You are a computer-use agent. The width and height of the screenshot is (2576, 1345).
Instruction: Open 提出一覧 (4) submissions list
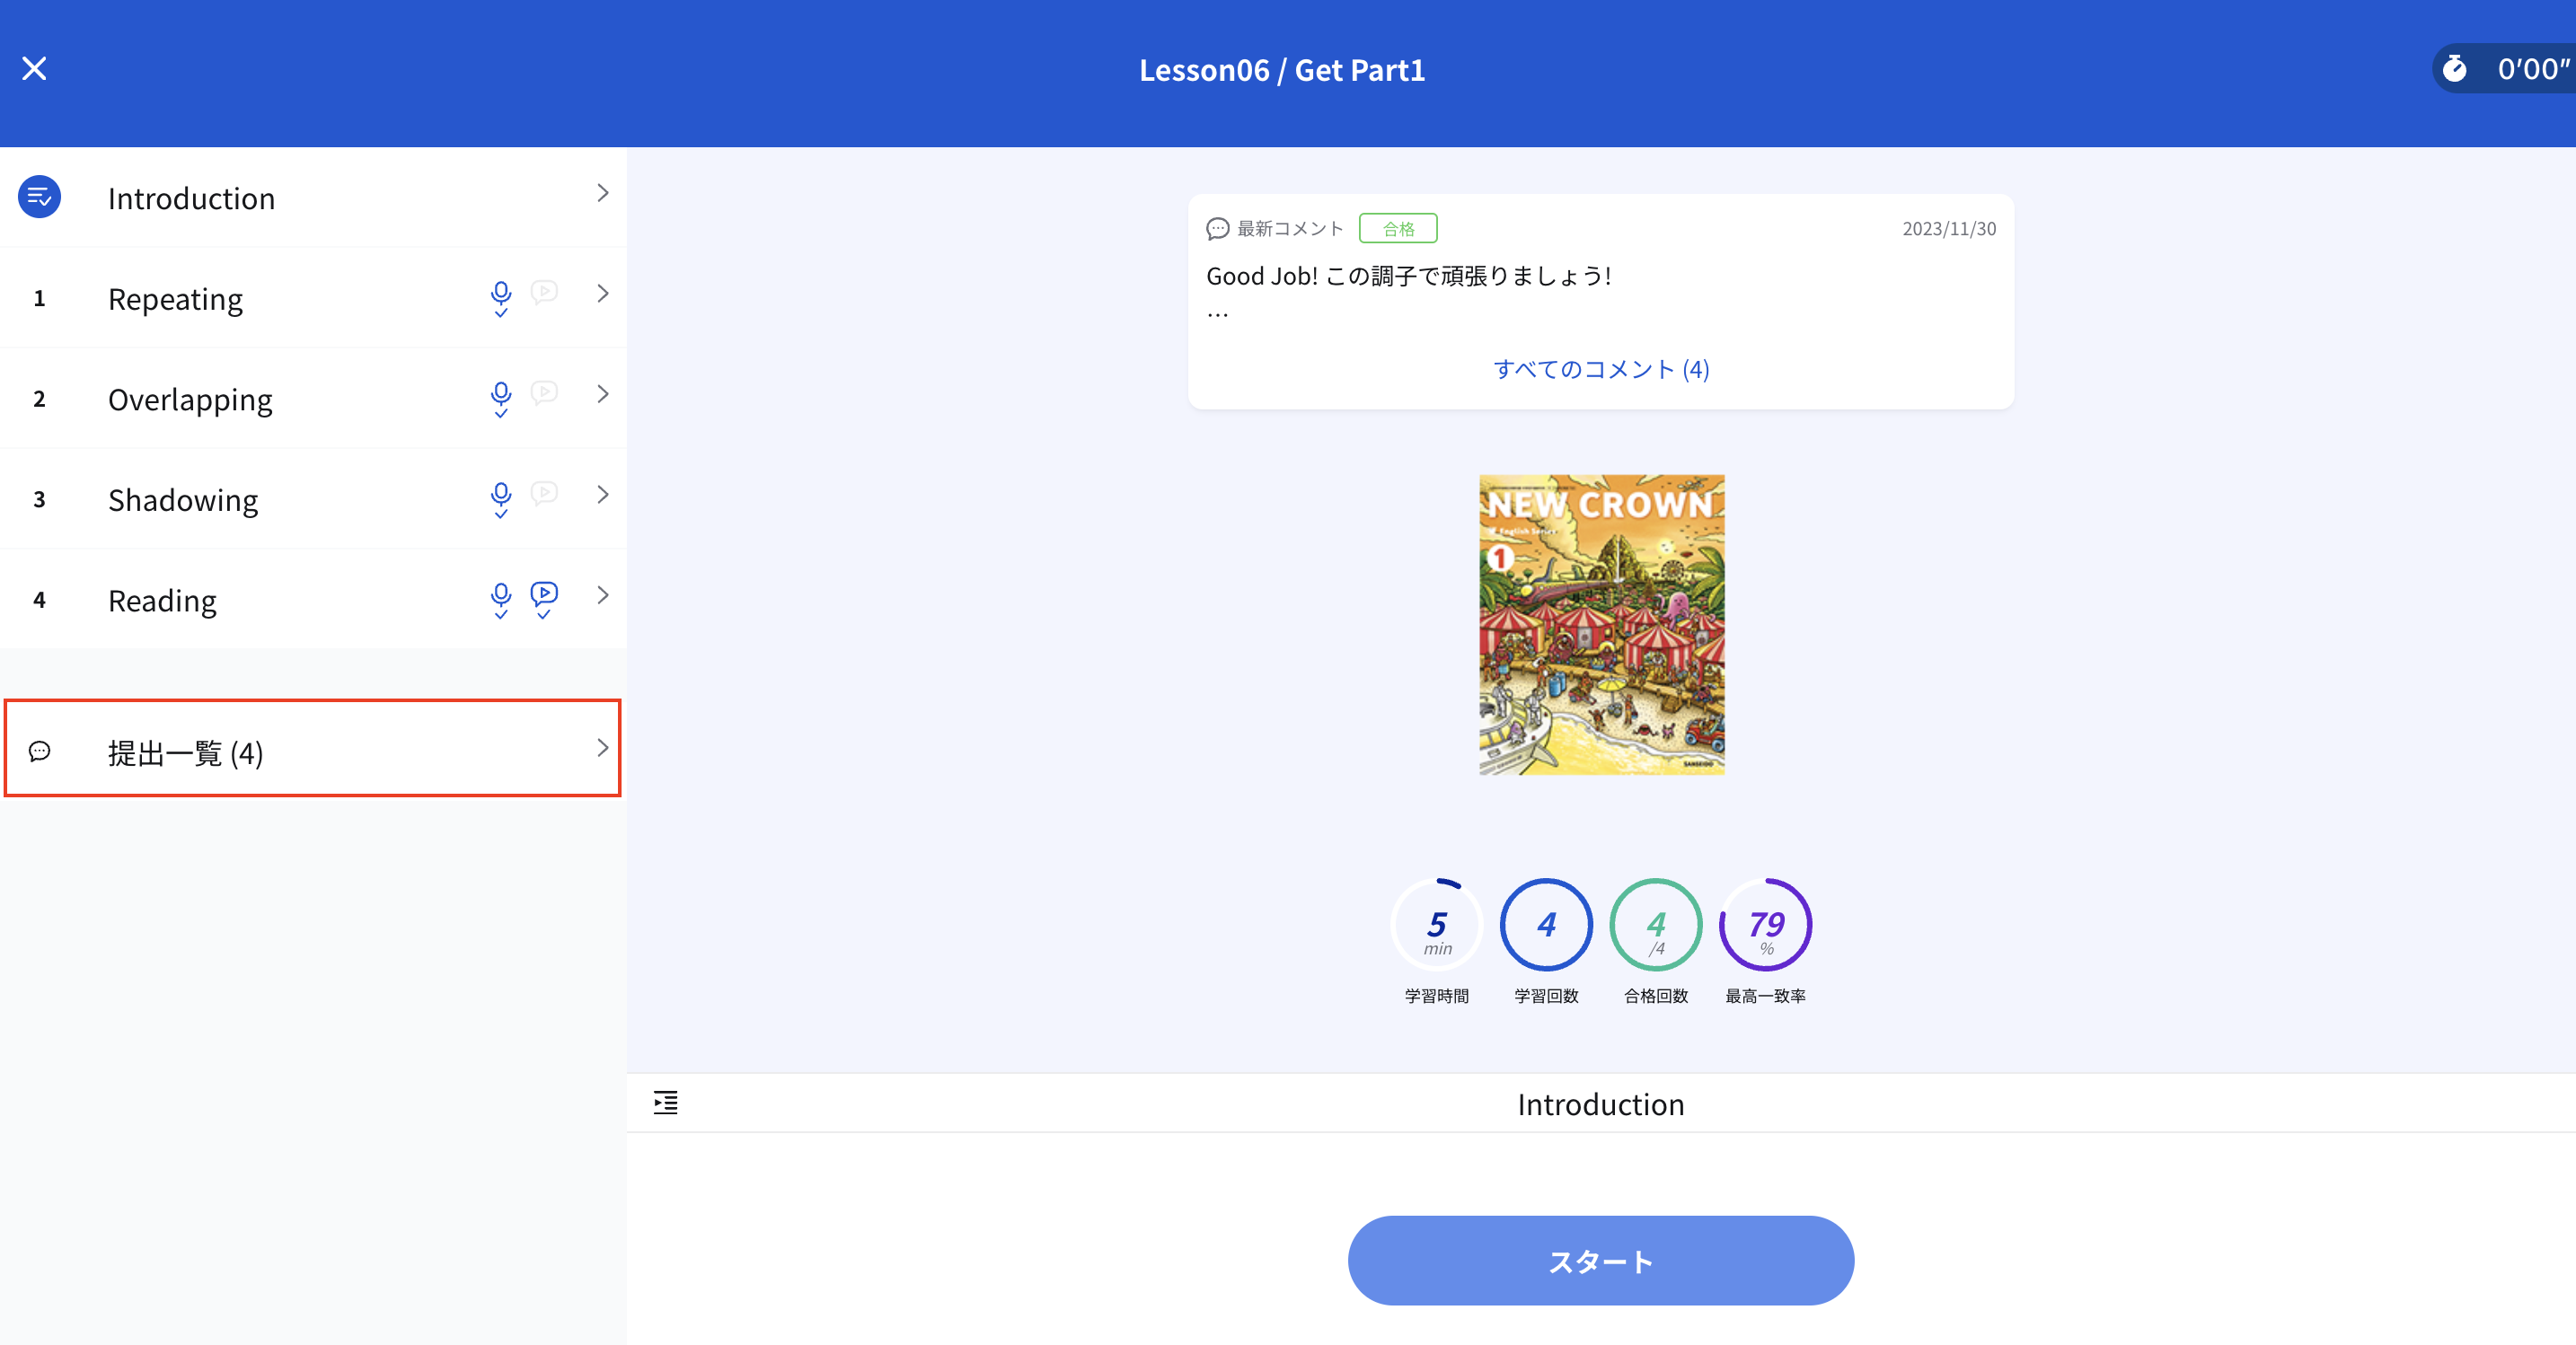(313, 748)
